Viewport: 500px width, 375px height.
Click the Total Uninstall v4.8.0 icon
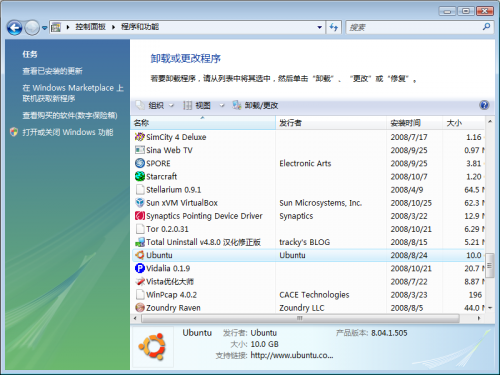click(x=140, y=242)
